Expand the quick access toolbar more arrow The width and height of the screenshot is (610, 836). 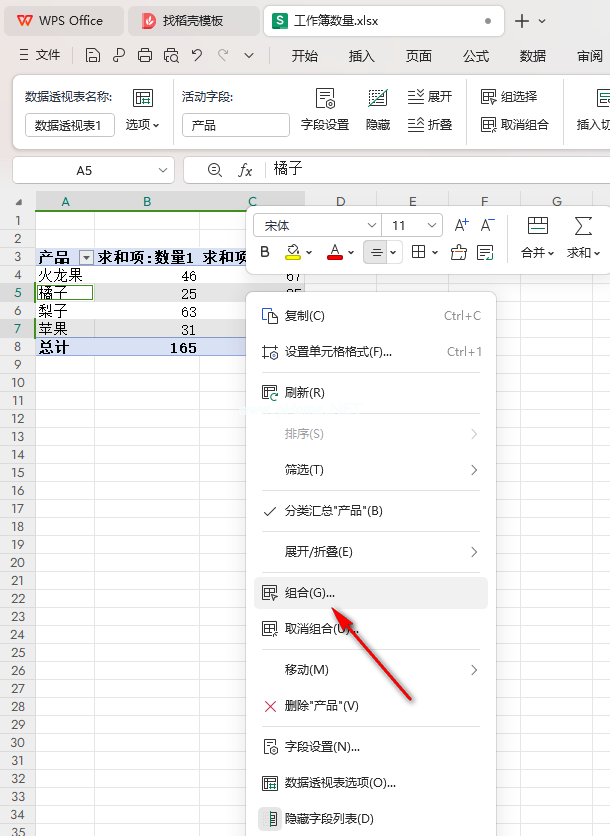click(x=249, y=55)
